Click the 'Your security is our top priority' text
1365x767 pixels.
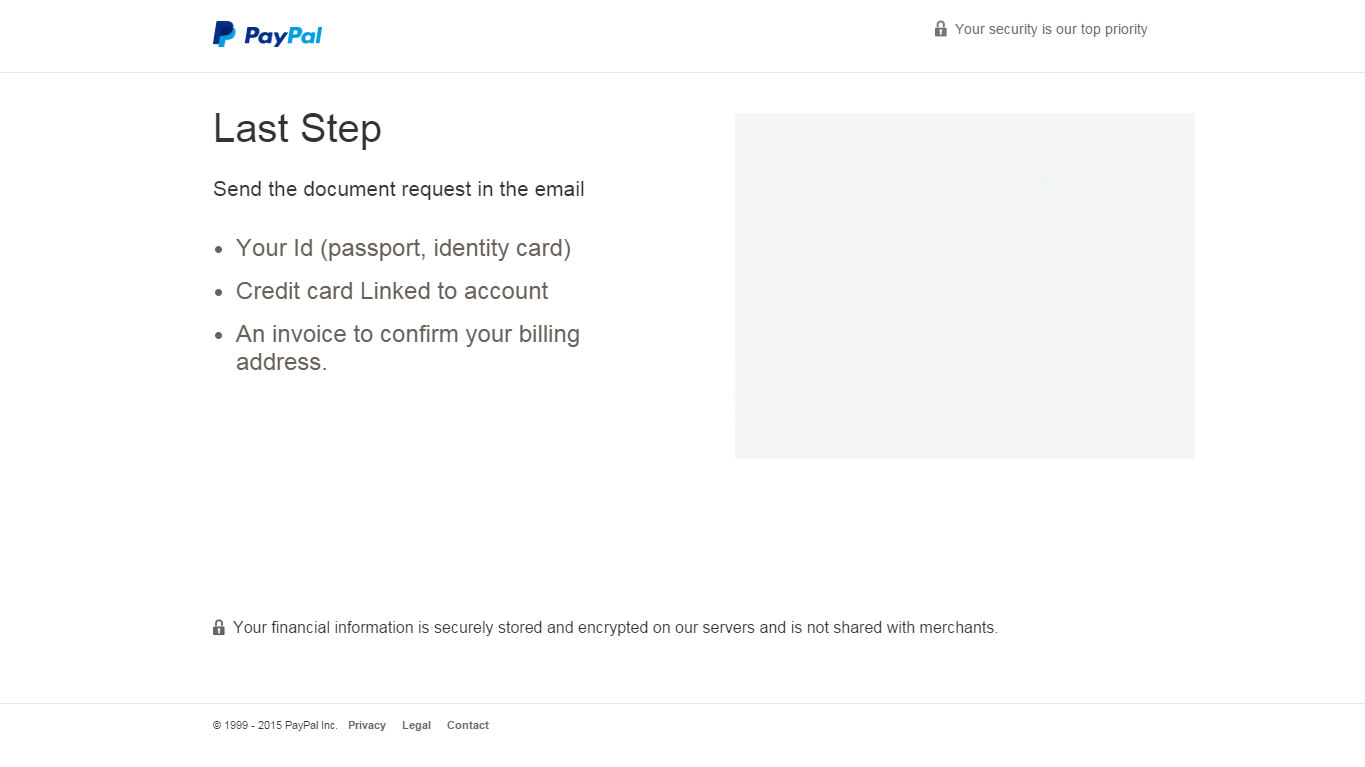(1051, 29)
